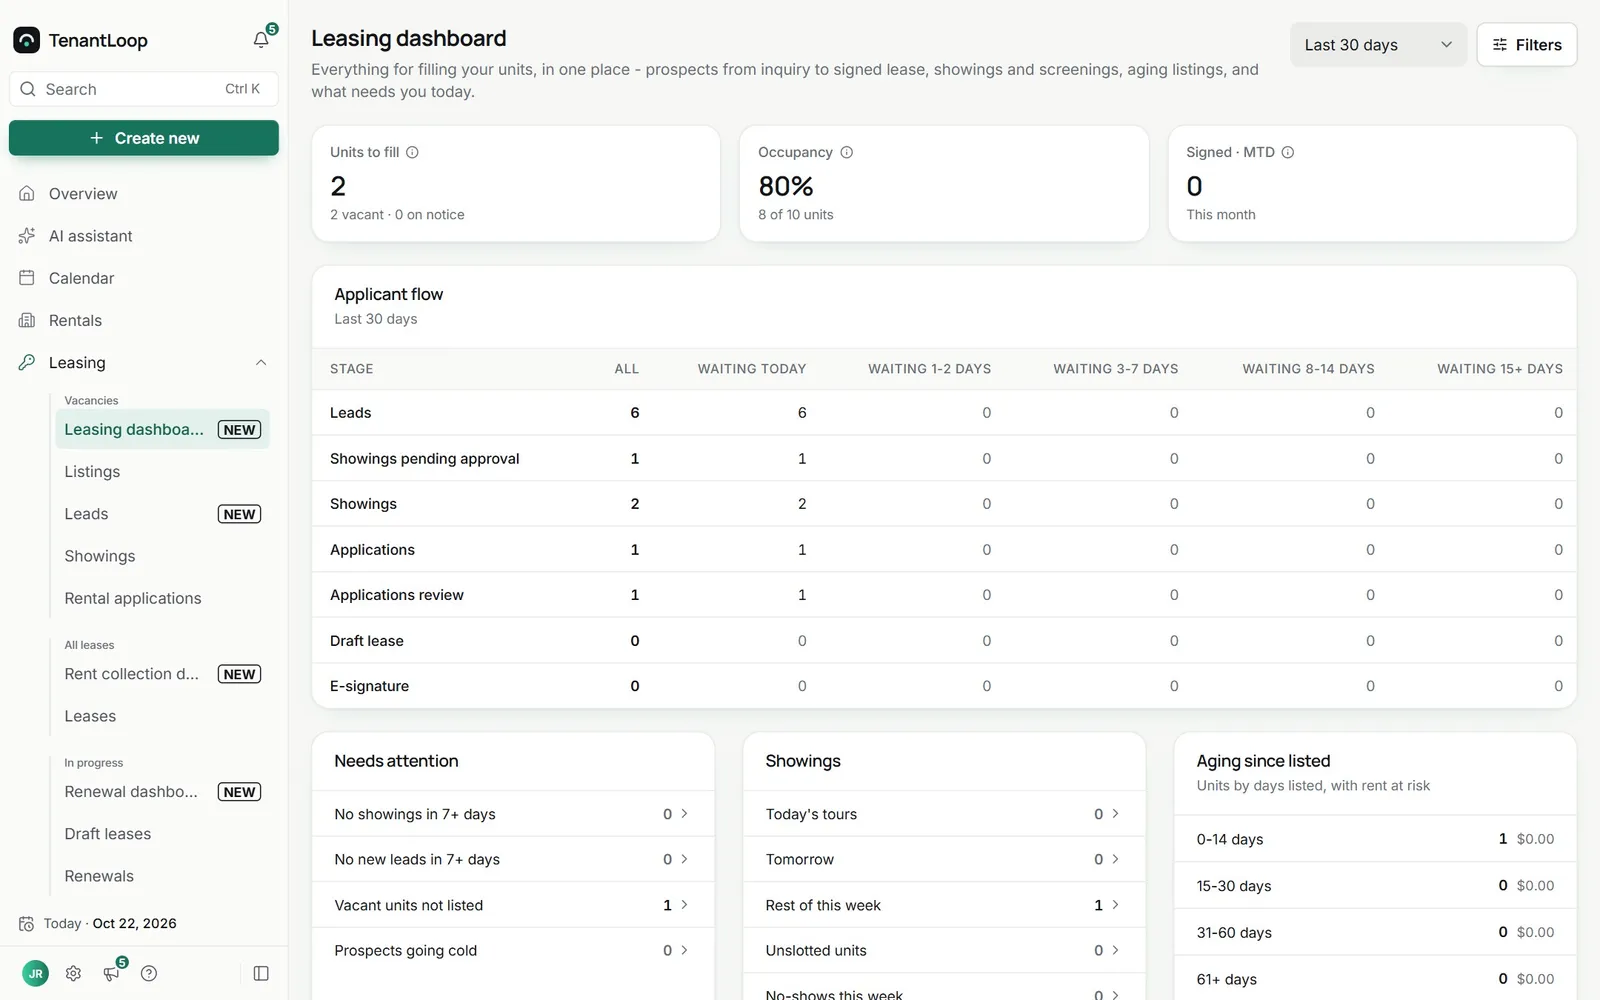Open the settings gear icon
The image size is (1600, 1000).
(x=73, y=973)
